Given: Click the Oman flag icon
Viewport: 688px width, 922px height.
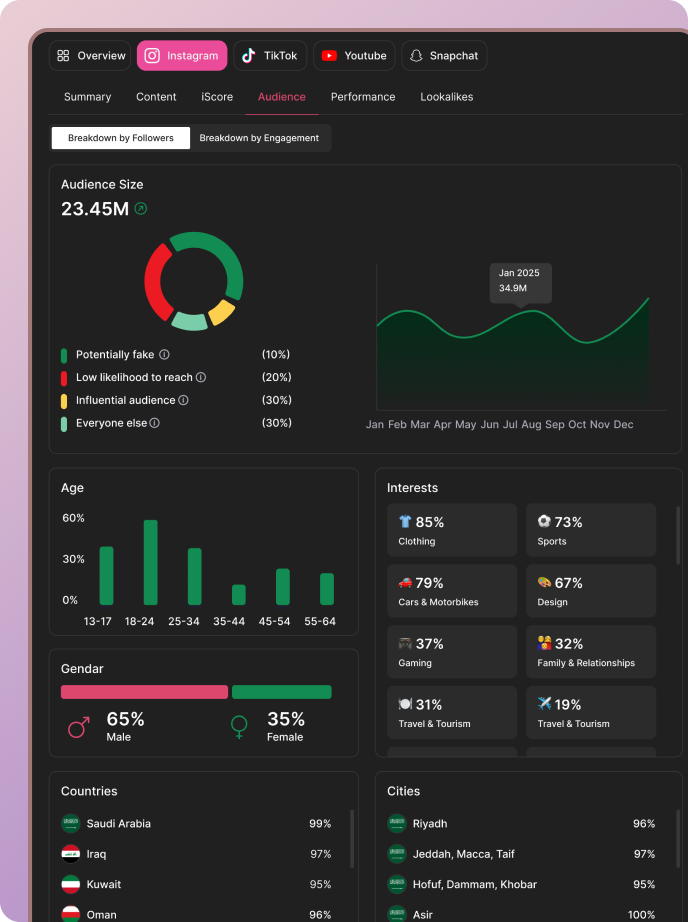Looking at the screenshot, I should point(71,914).
